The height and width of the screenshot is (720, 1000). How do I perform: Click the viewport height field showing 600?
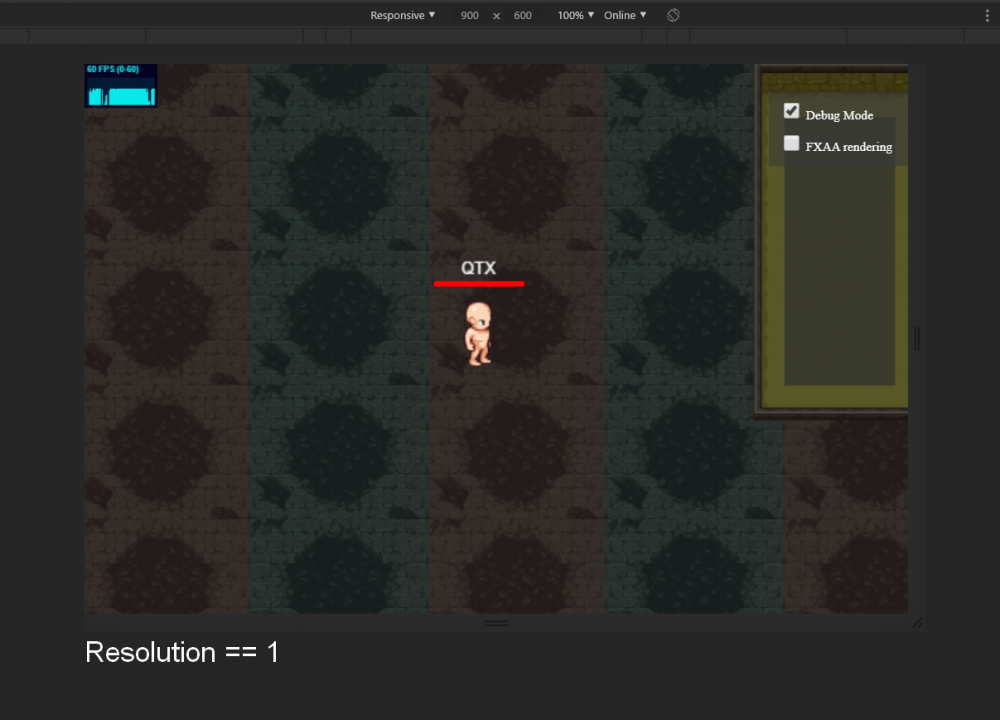tap(523, 16)
